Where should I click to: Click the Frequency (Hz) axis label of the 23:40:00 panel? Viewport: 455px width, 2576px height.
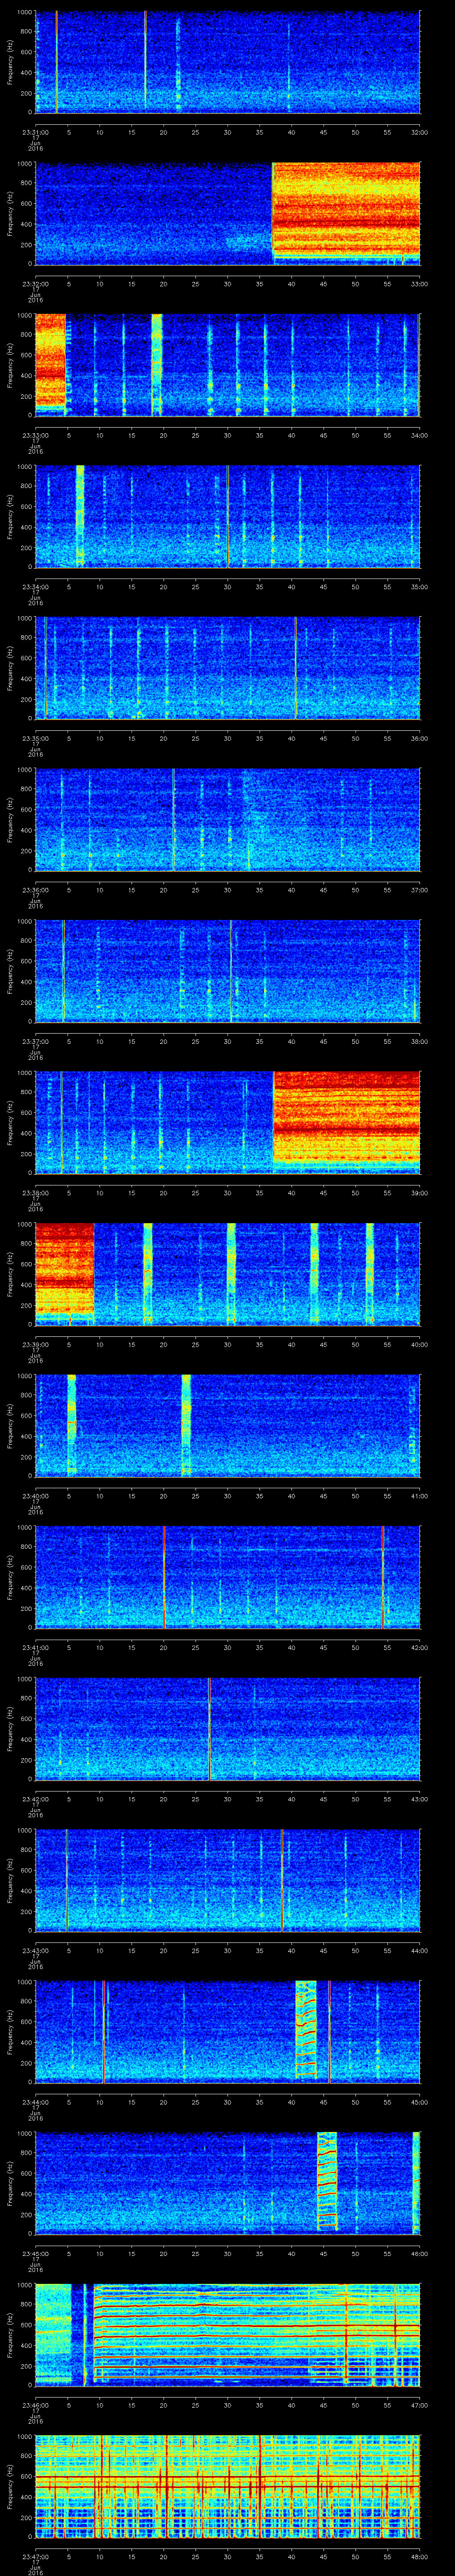10,1425
